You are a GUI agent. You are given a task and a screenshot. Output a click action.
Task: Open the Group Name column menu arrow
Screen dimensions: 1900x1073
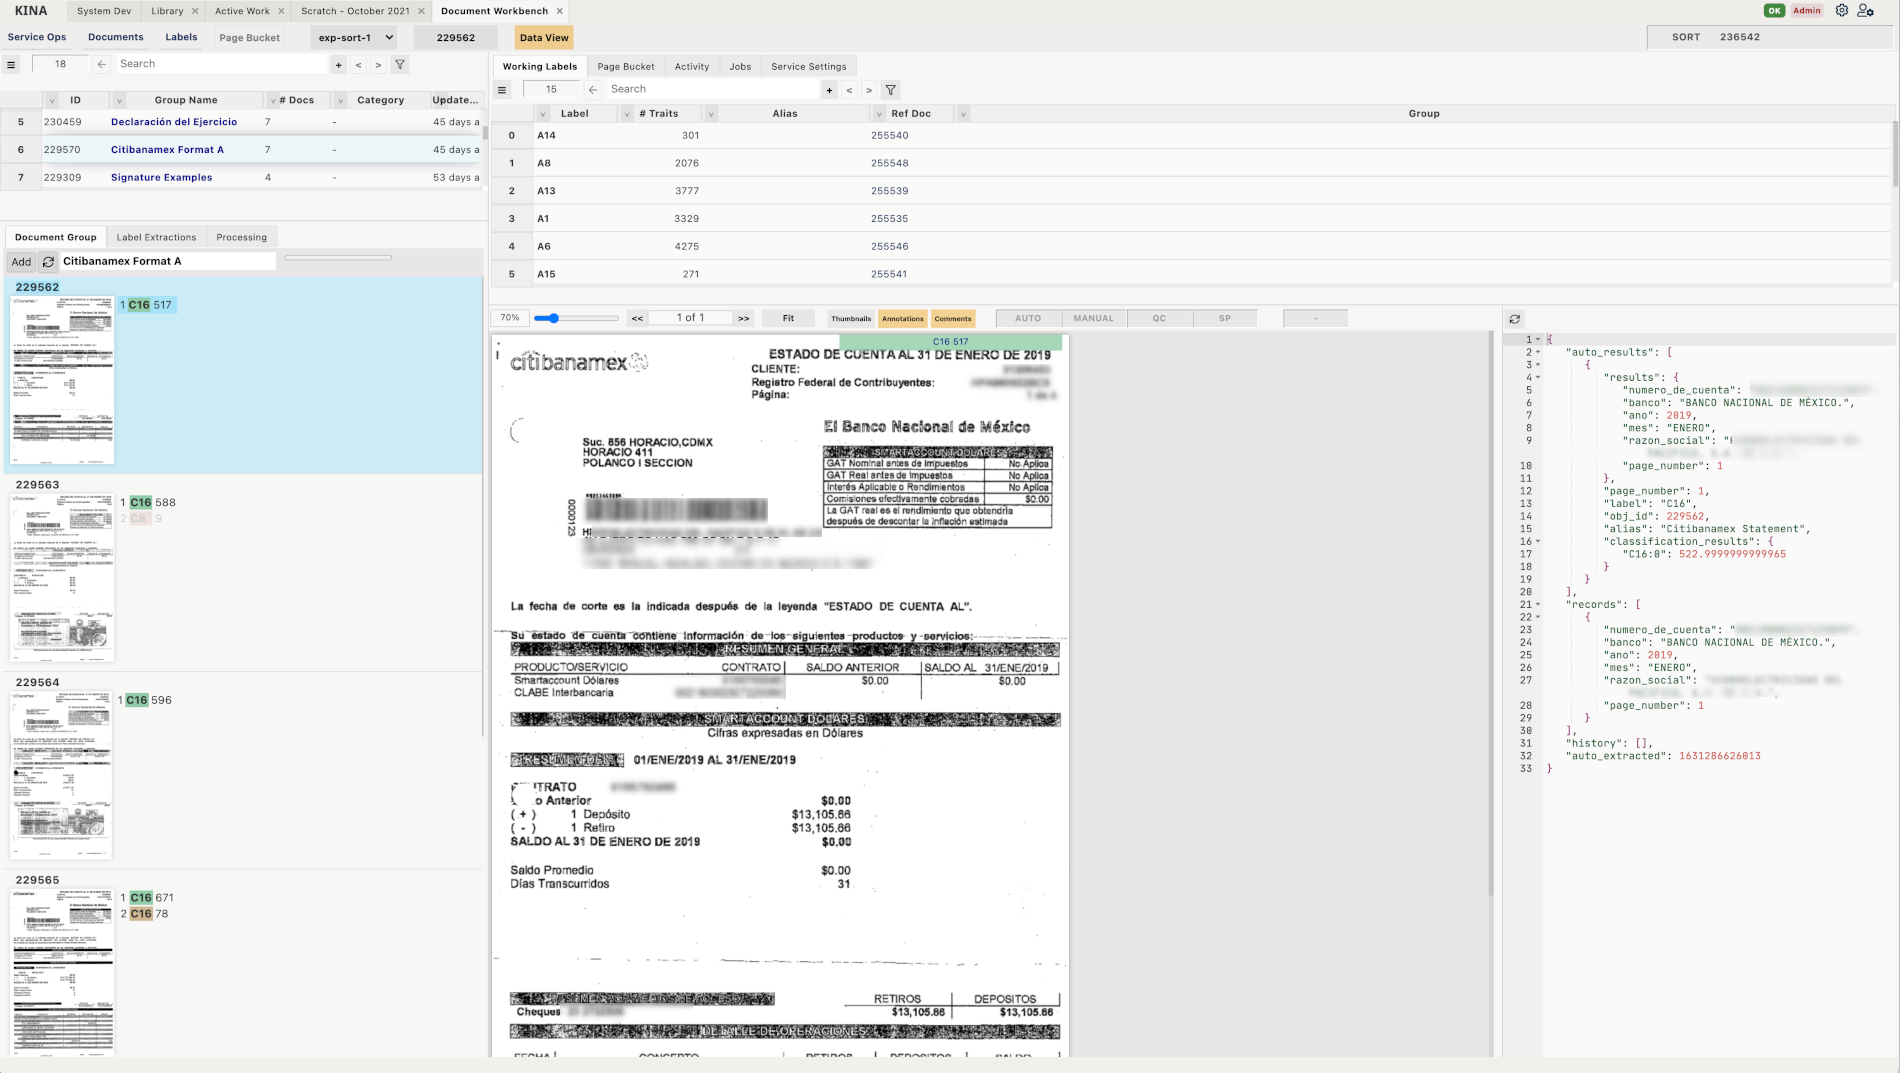(119, 100)
